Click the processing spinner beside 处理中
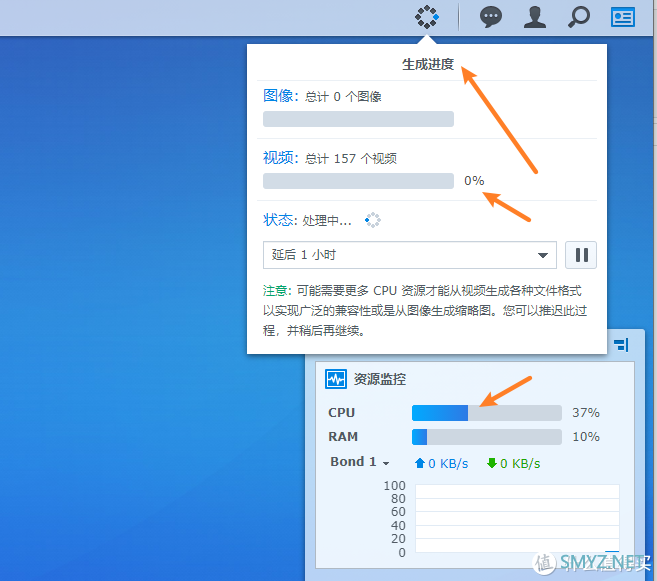This screenshot has height=581, width=657. [x=372, y=220]
